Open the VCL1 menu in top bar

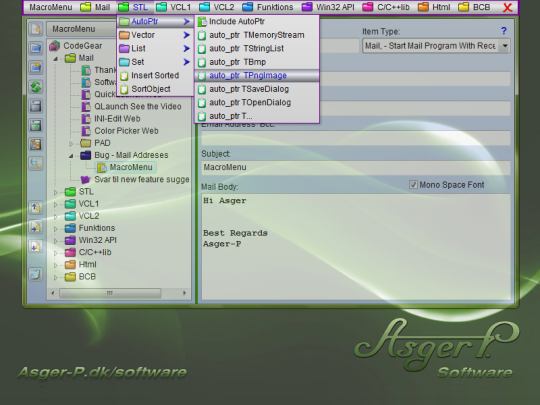click(x=173, y=7)
